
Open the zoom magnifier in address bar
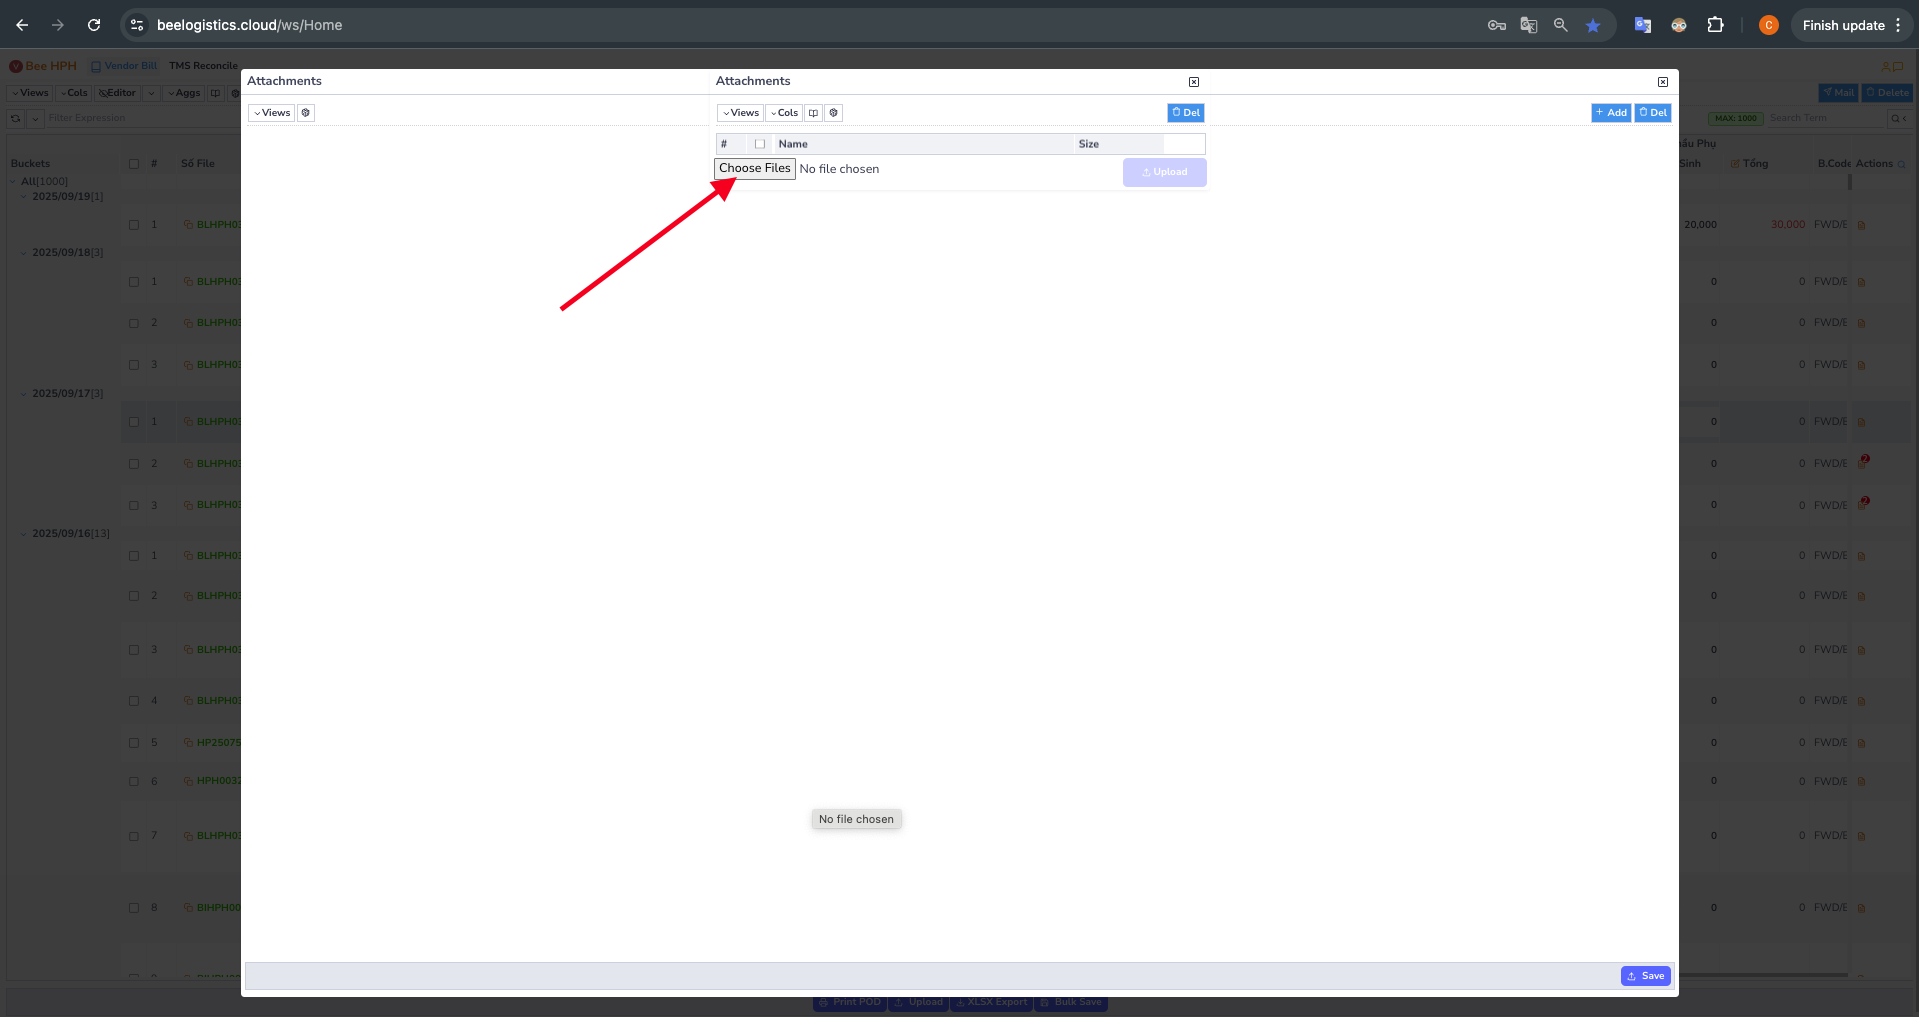pos(1560,25)
